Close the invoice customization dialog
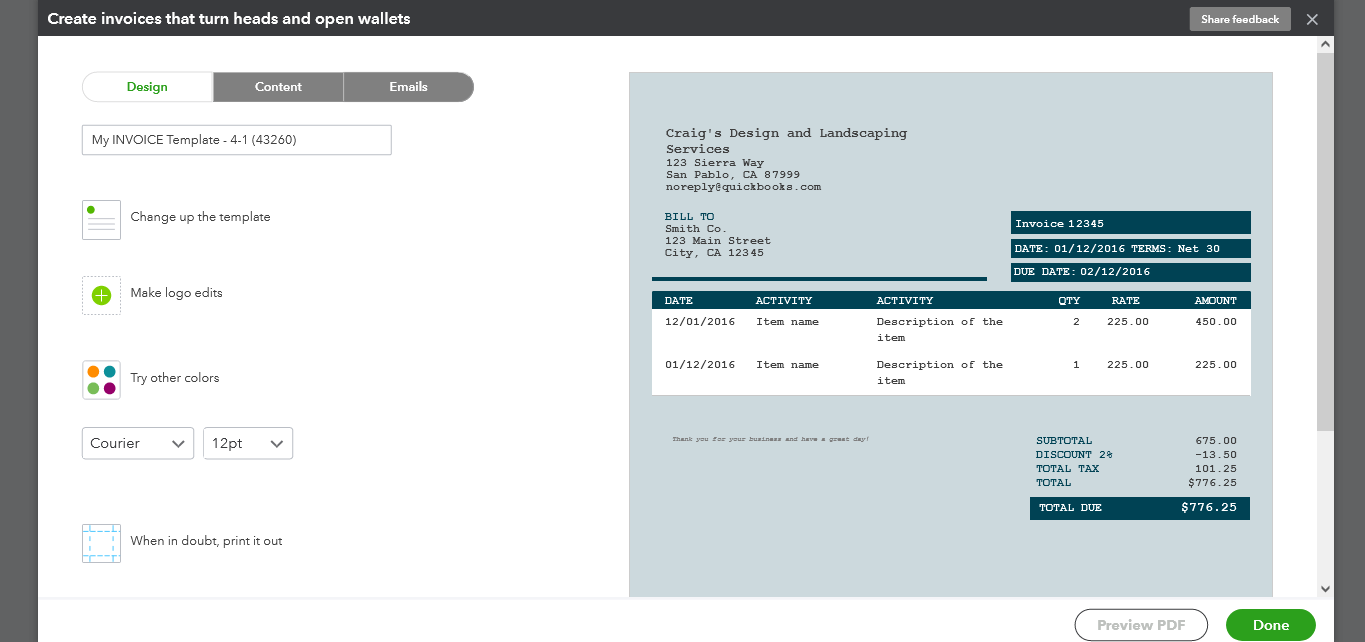The height and width of the screenshot is (642, 1365). pyautogui.click(x=1312, y=18)
